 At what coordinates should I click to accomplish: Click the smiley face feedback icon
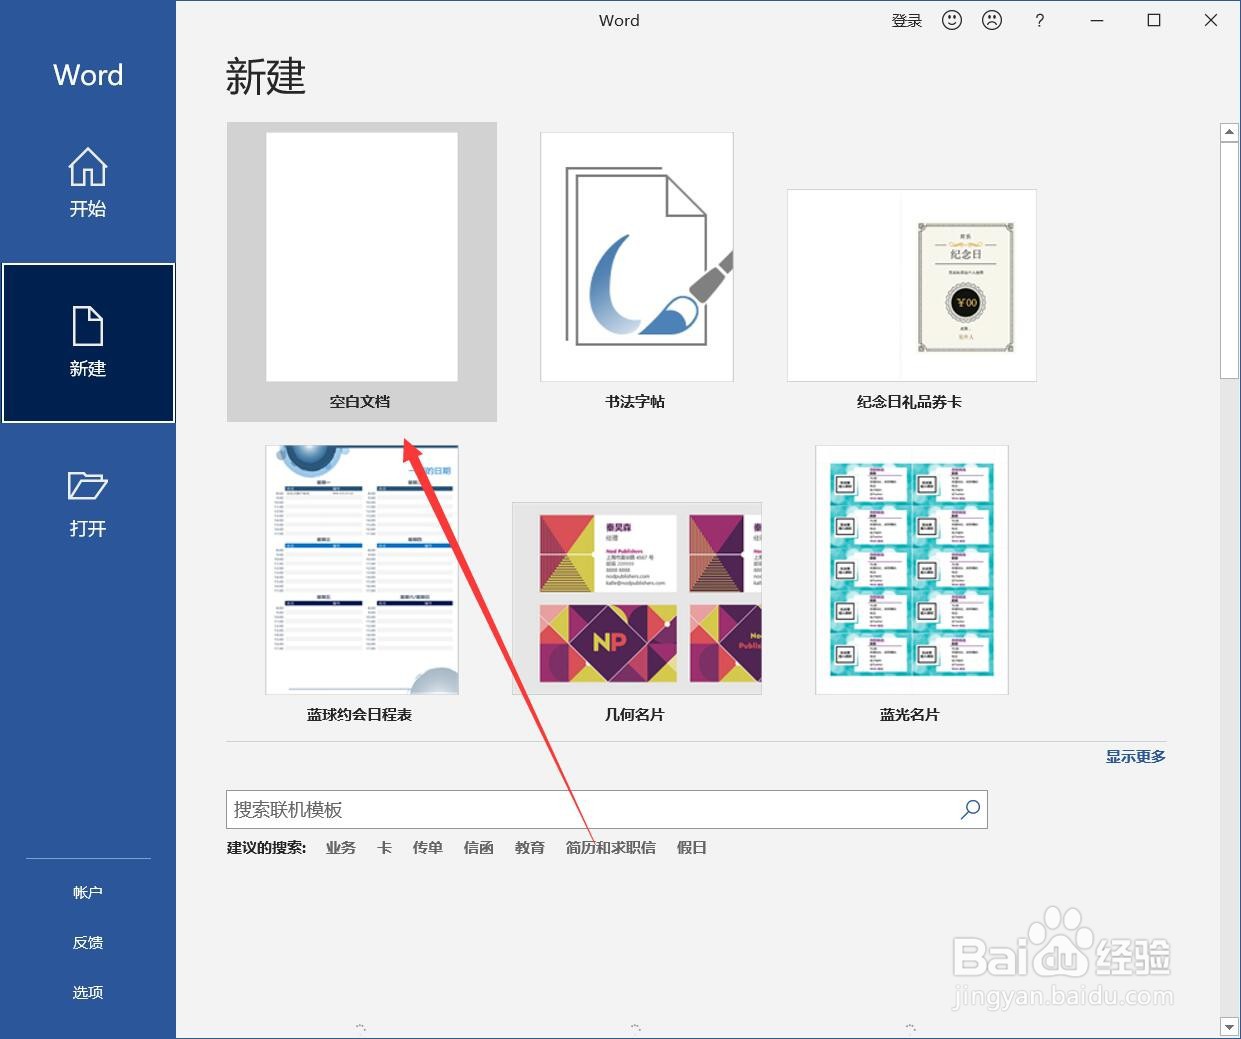[x=952, y=20]
